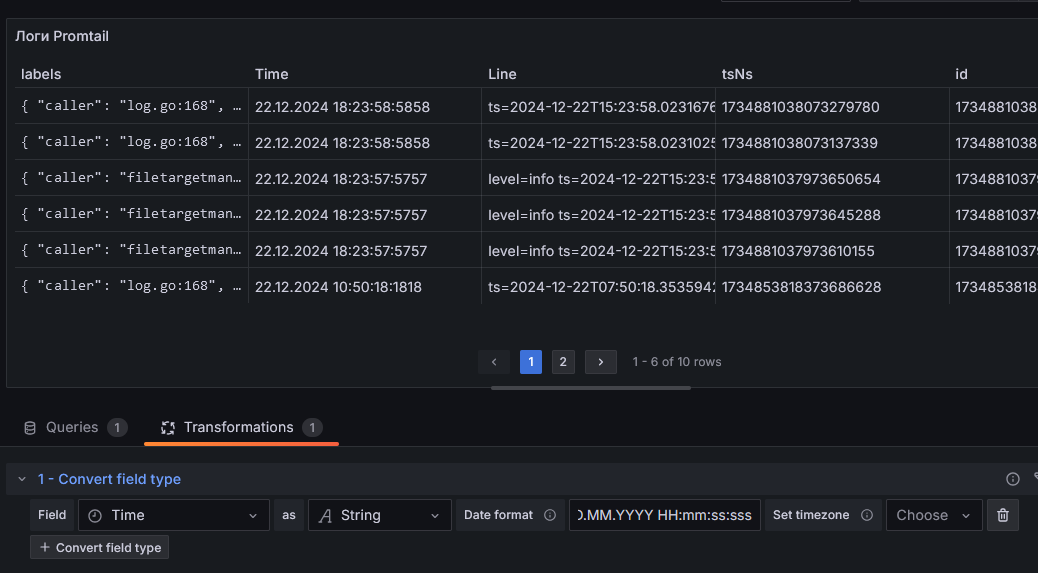Click the Date format input field
This screenshot has height=573, width=1038.
[x=665, y=515]
